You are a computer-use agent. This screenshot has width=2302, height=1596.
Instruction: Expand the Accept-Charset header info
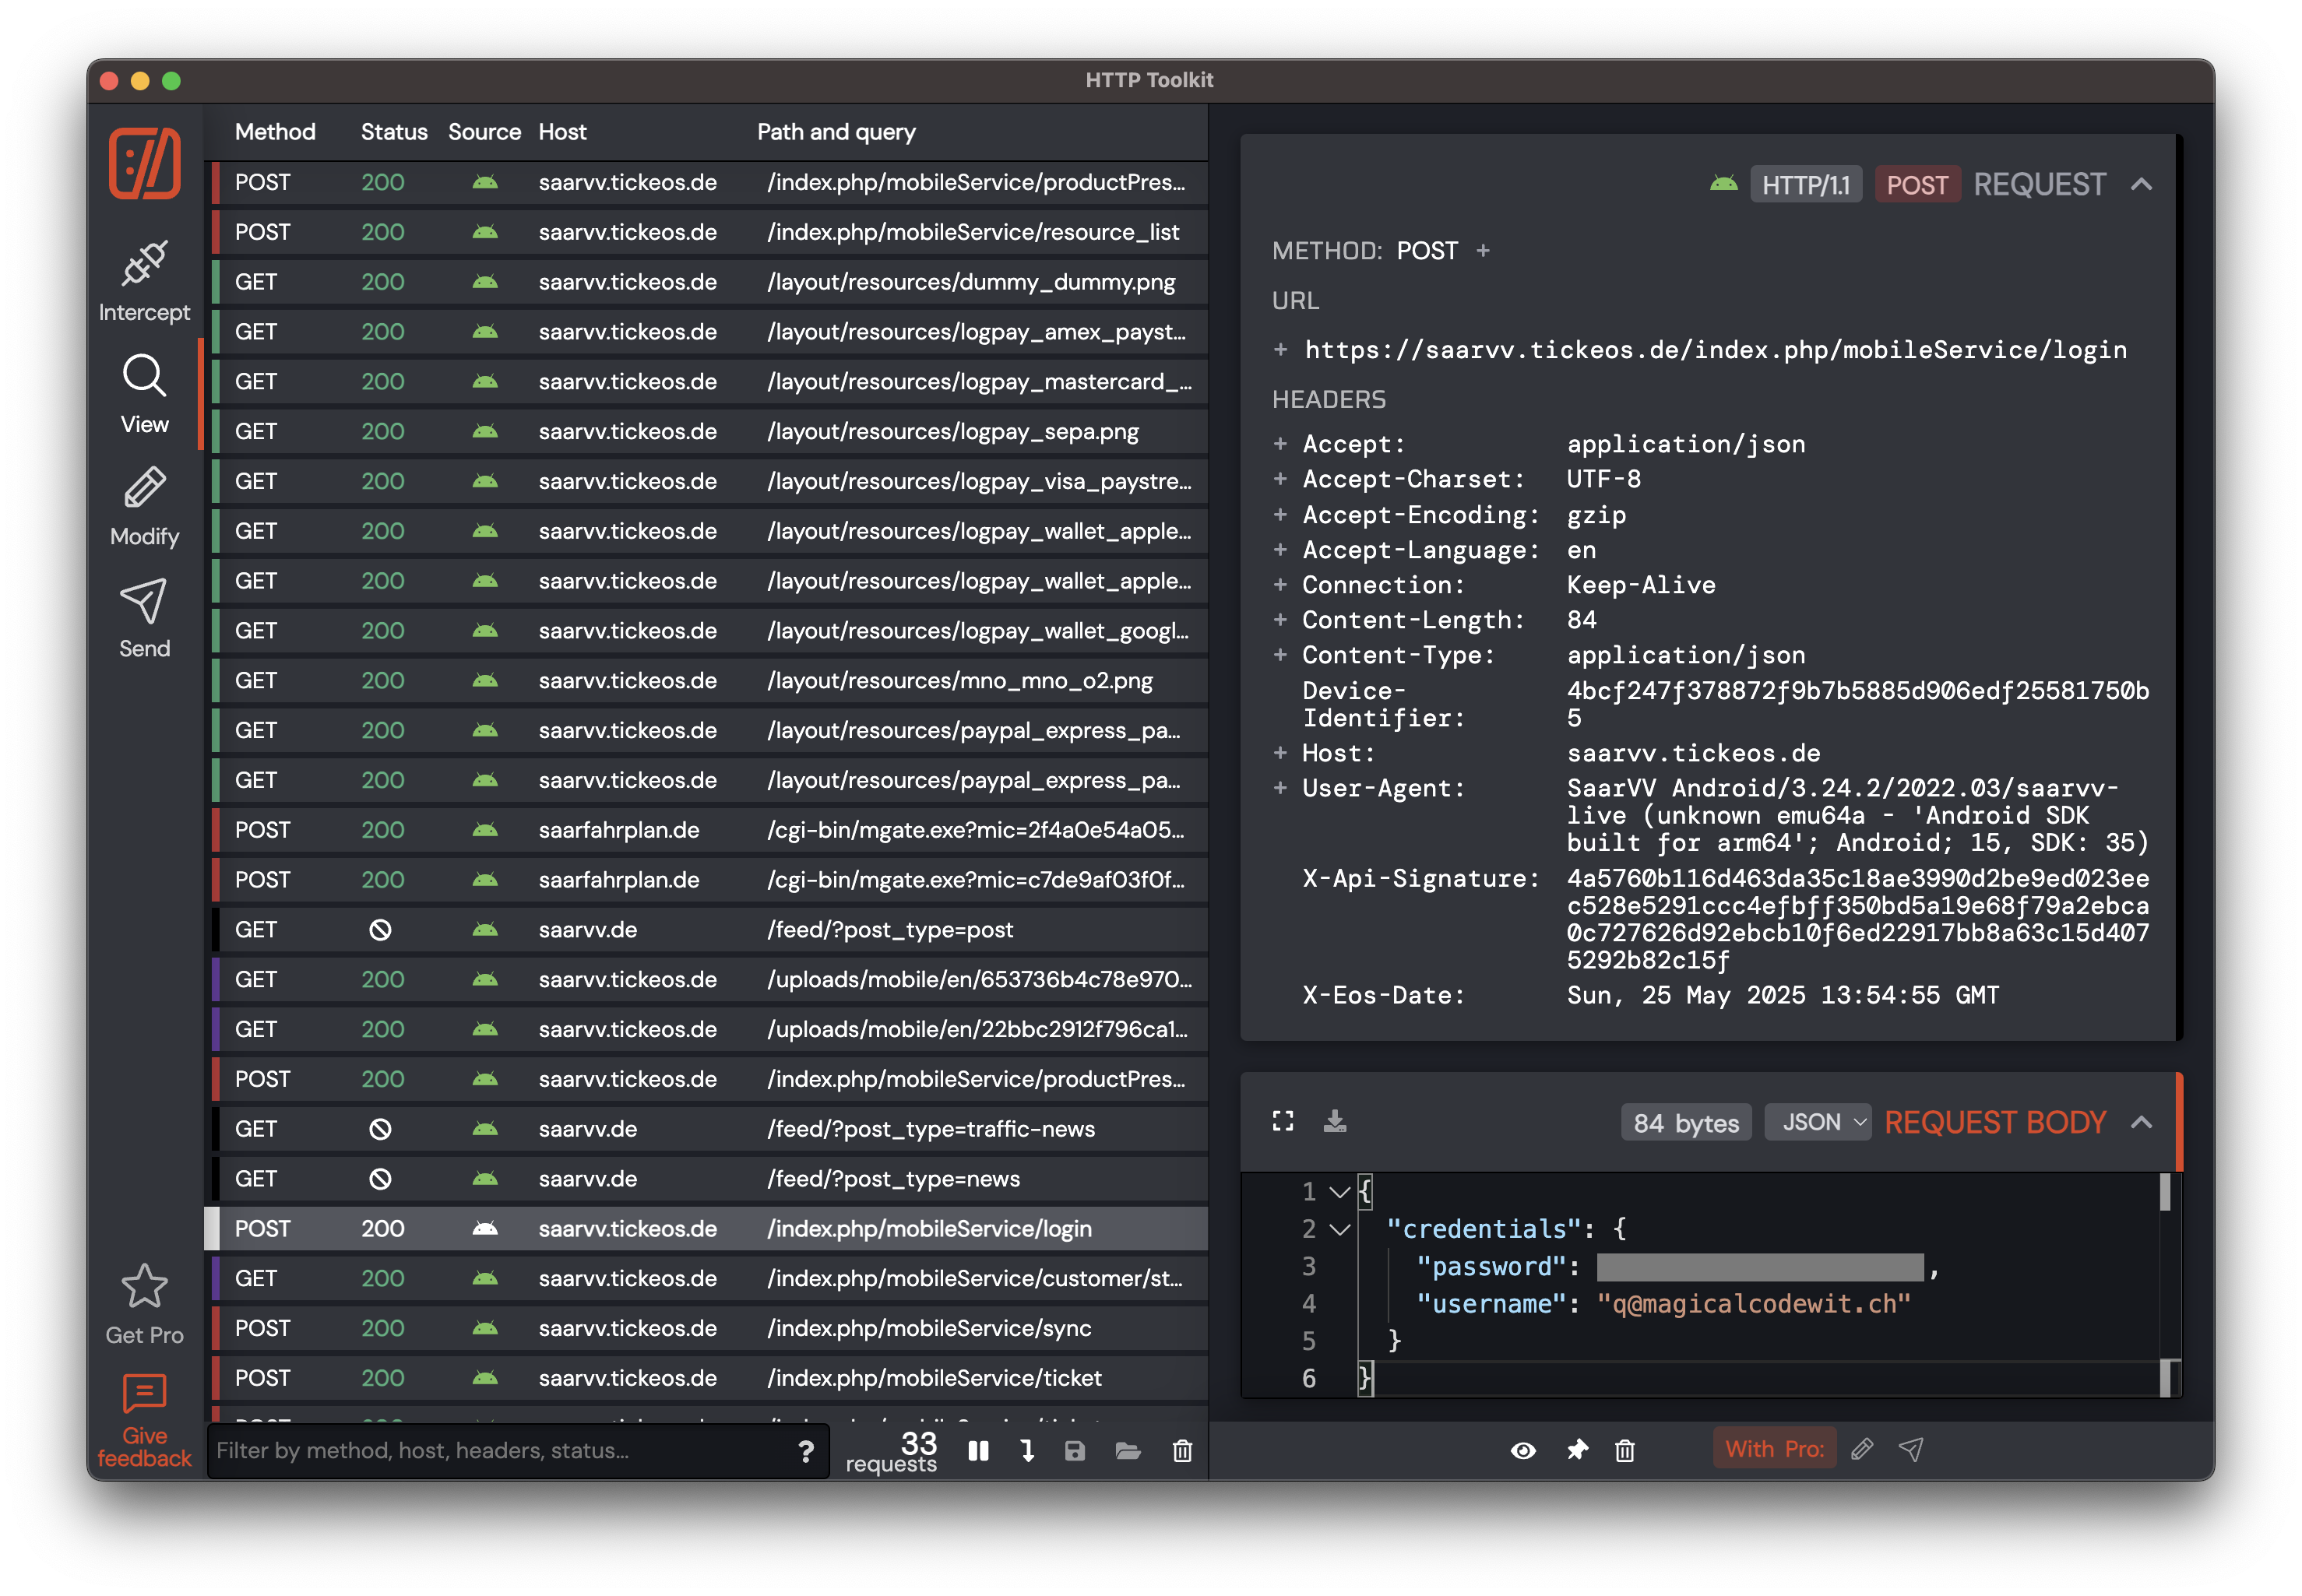click(1280, 479)
